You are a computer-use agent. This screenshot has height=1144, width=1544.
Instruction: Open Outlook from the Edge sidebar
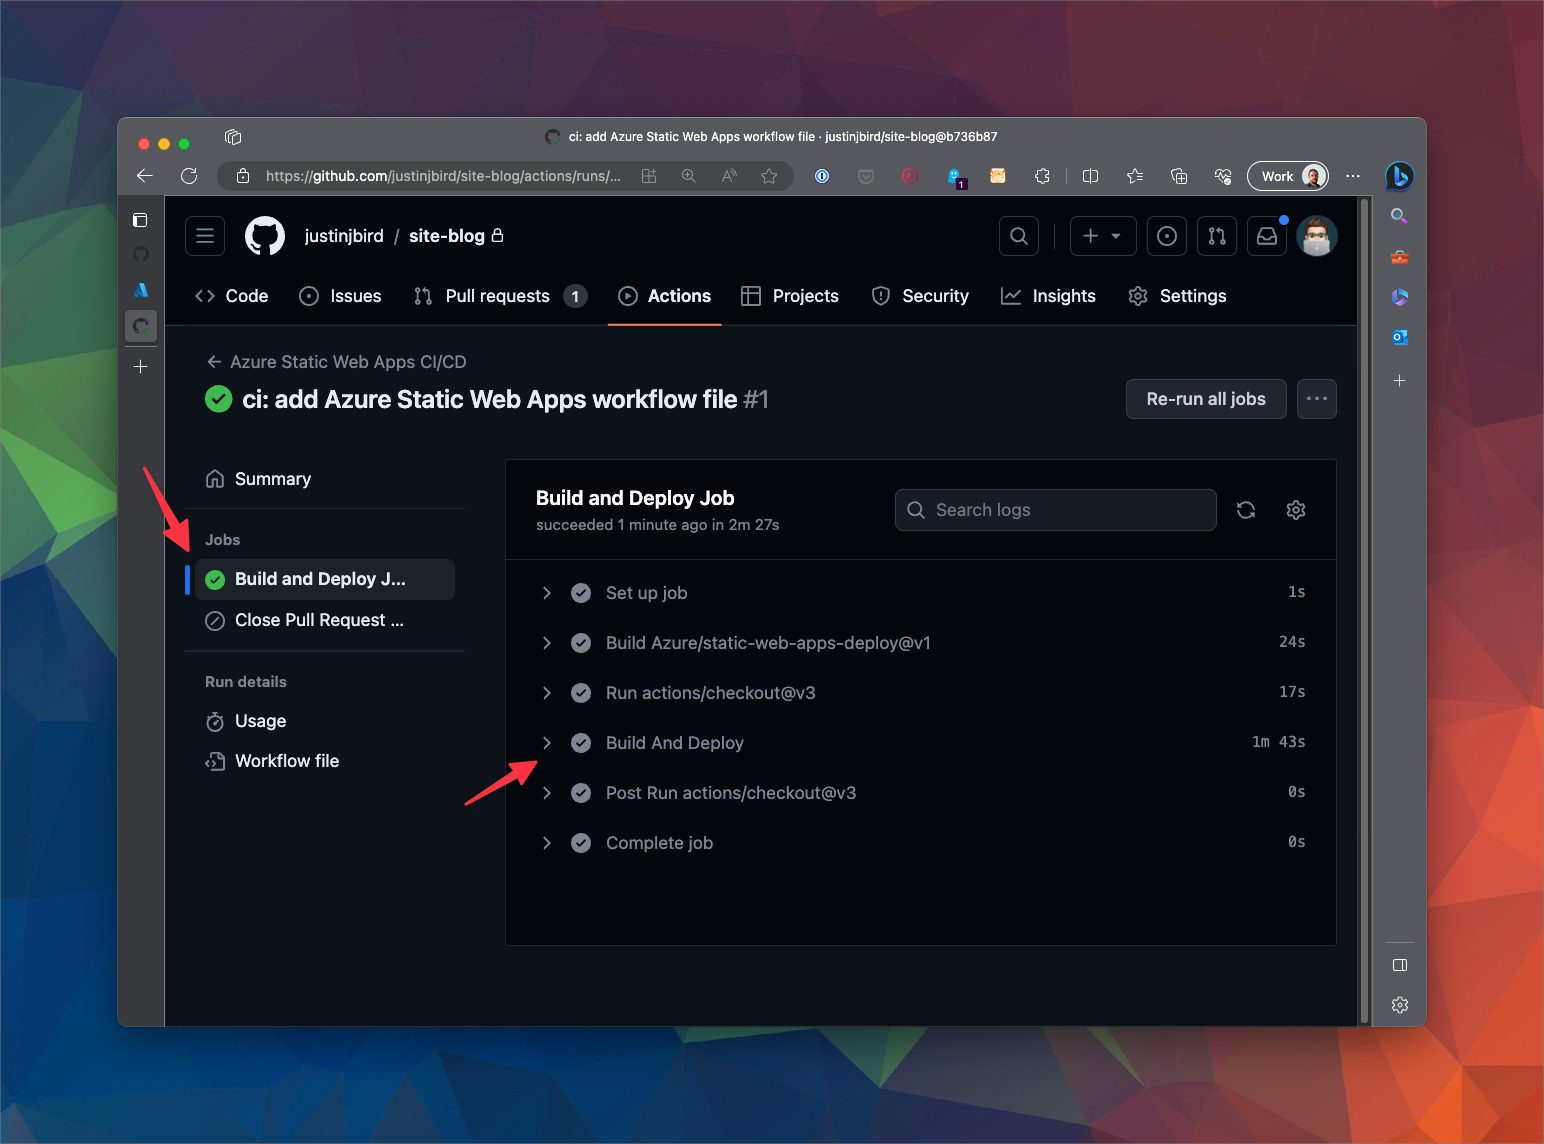pyautogui.click(x=1399, y=338)
